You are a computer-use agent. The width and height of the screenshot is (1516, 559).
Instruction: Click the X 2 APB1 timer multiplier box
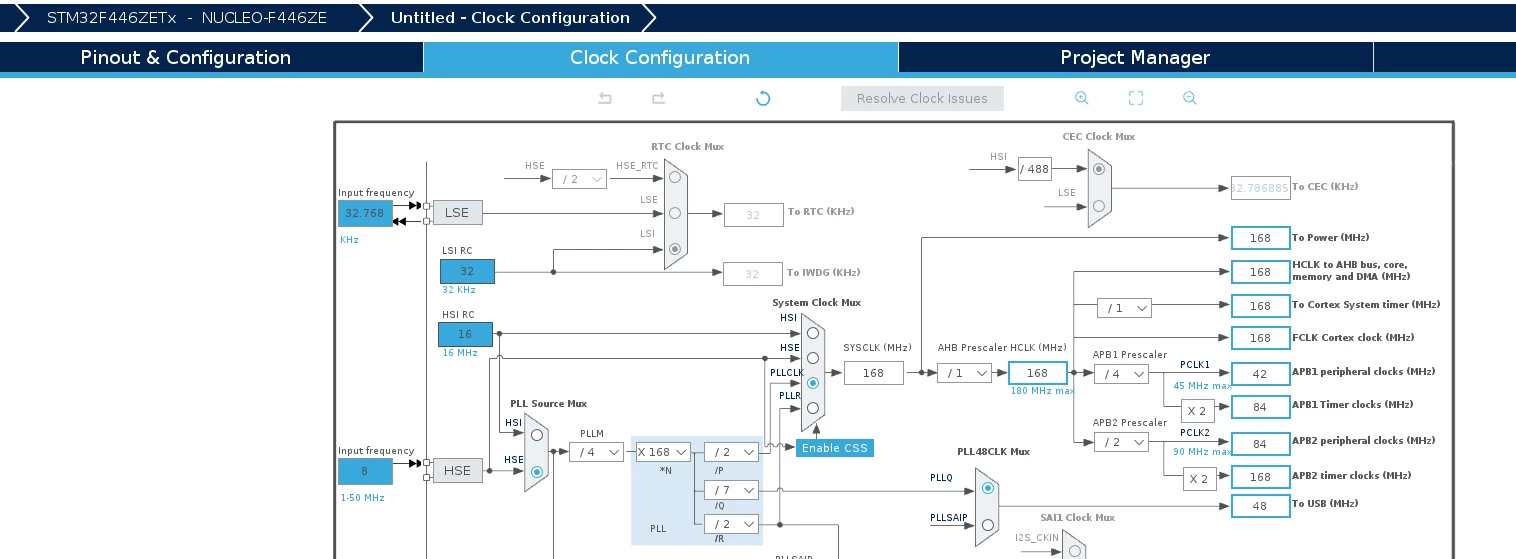(1198, 410)
